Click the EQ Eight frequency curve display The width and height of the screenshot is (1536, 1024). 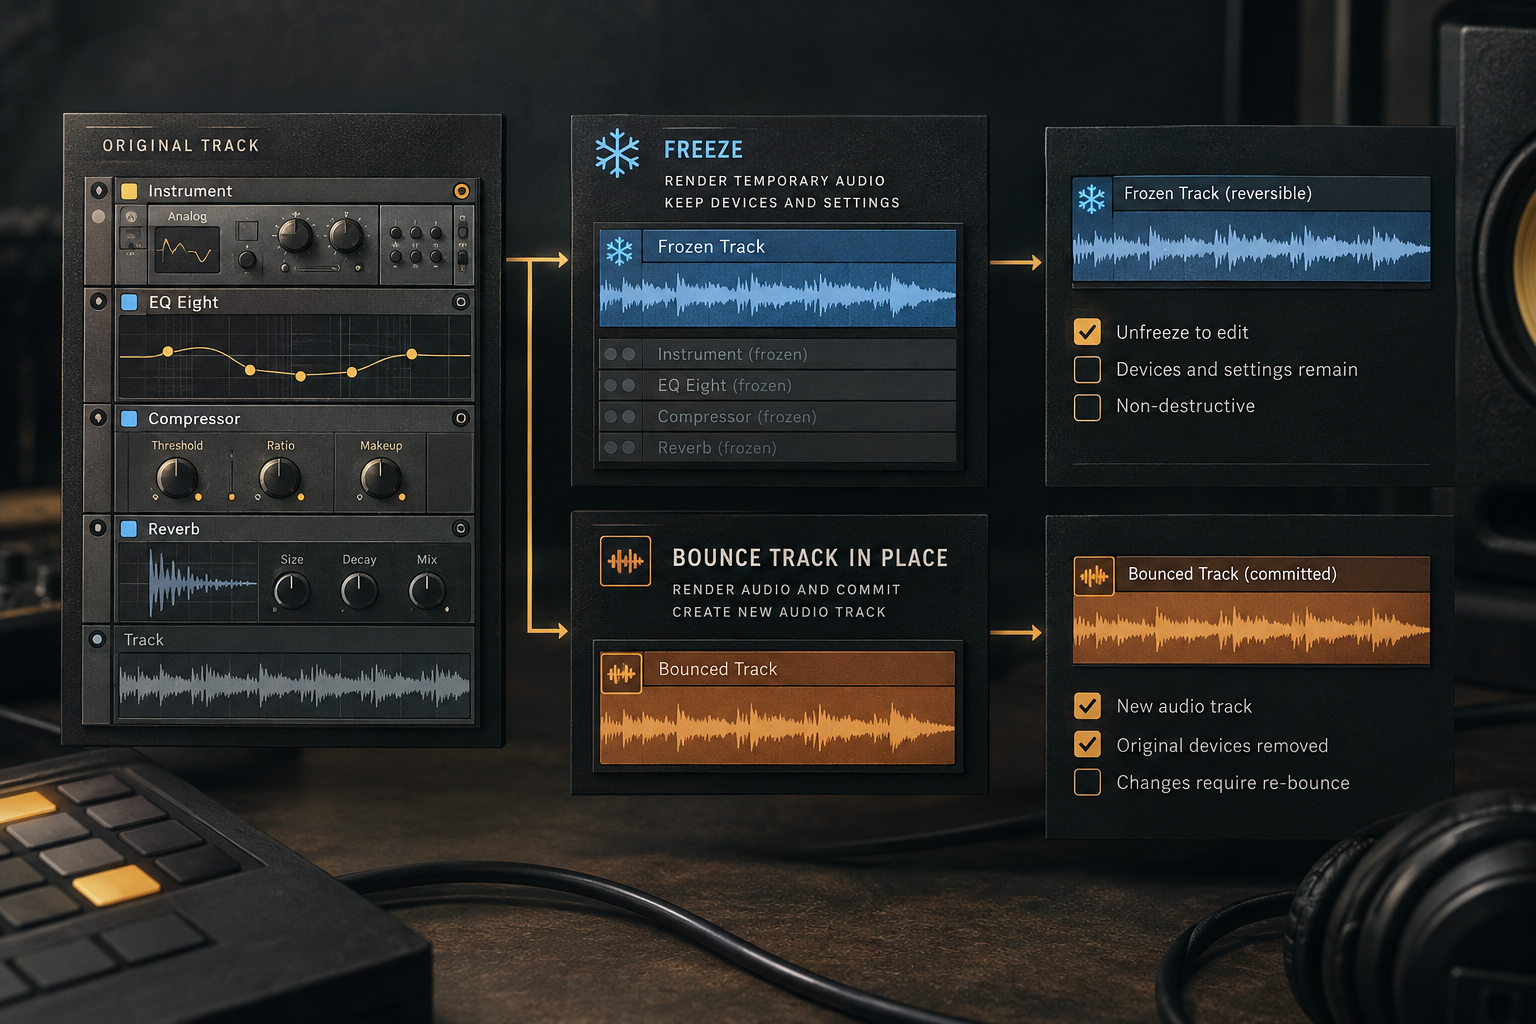click(295, 357)
